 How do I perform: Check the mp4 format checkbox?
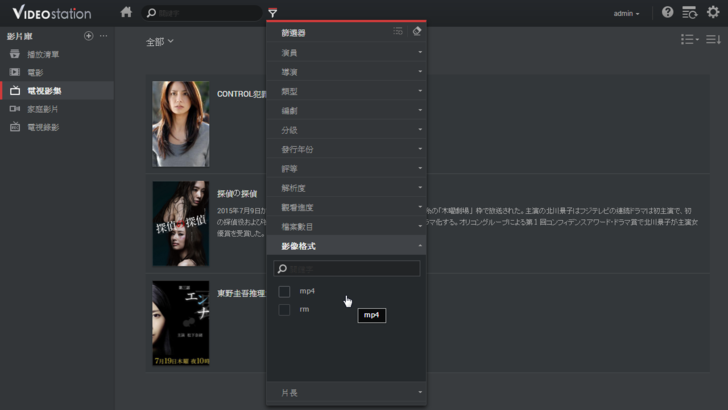(285, 291)
